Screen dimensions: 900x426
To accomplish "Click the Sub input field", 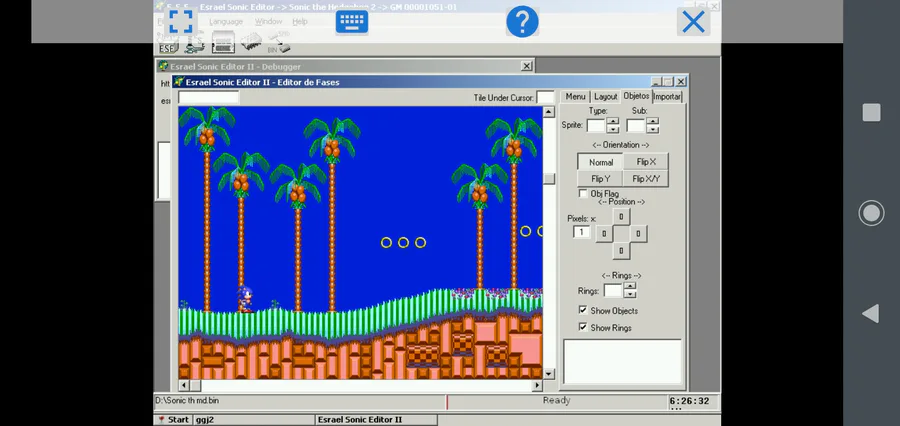I will point(636,126).
